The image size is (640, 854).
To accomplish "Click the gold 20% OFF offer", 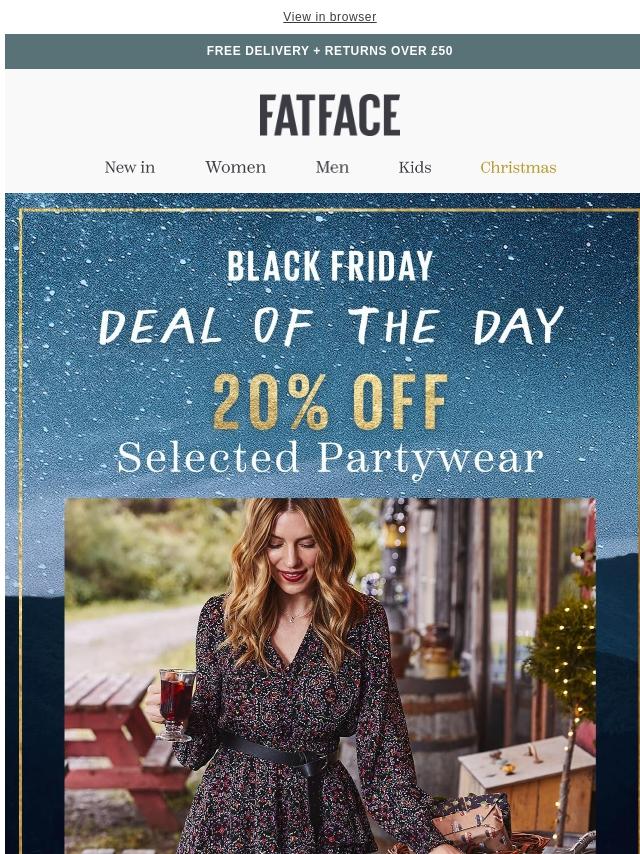I will (x=331, y=401).
